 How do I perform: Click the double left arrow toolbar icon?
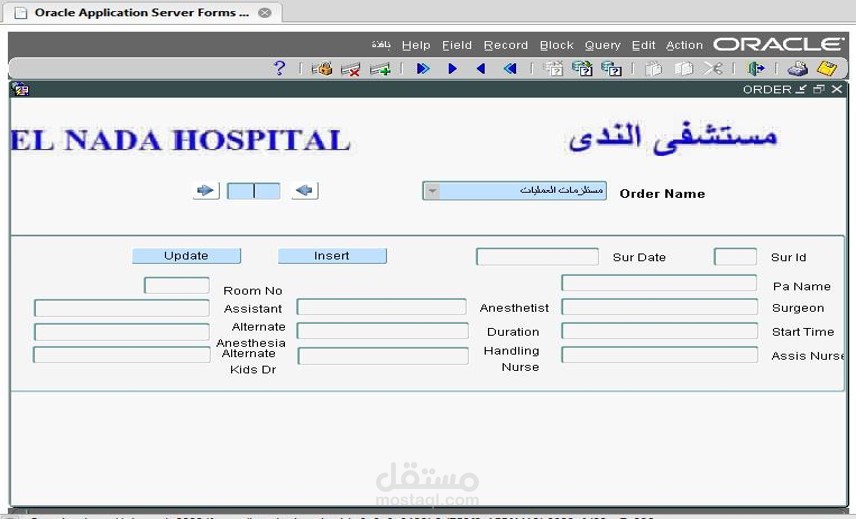(x=510, y=69)
